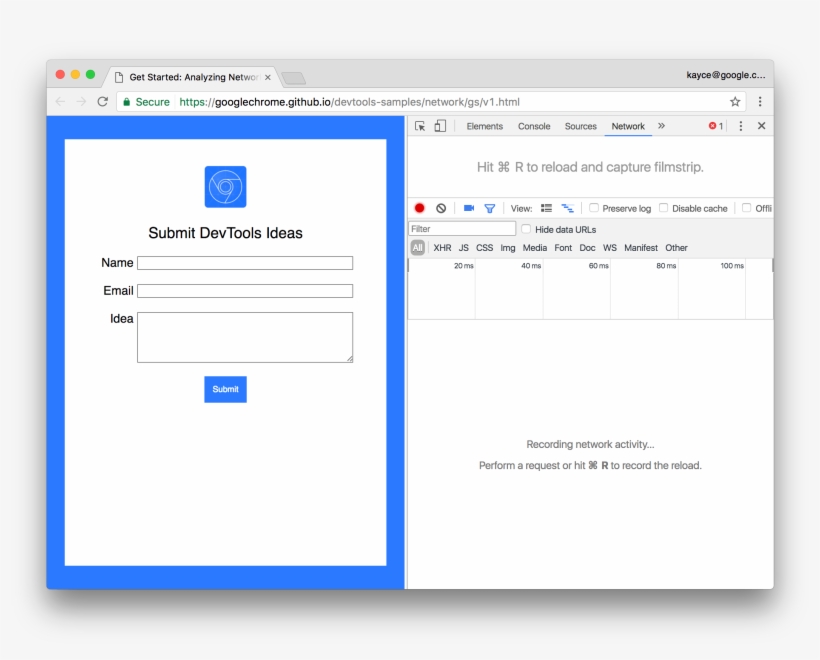Switch to the Console tab
This screenshot has height=660, width=820.
533,126
